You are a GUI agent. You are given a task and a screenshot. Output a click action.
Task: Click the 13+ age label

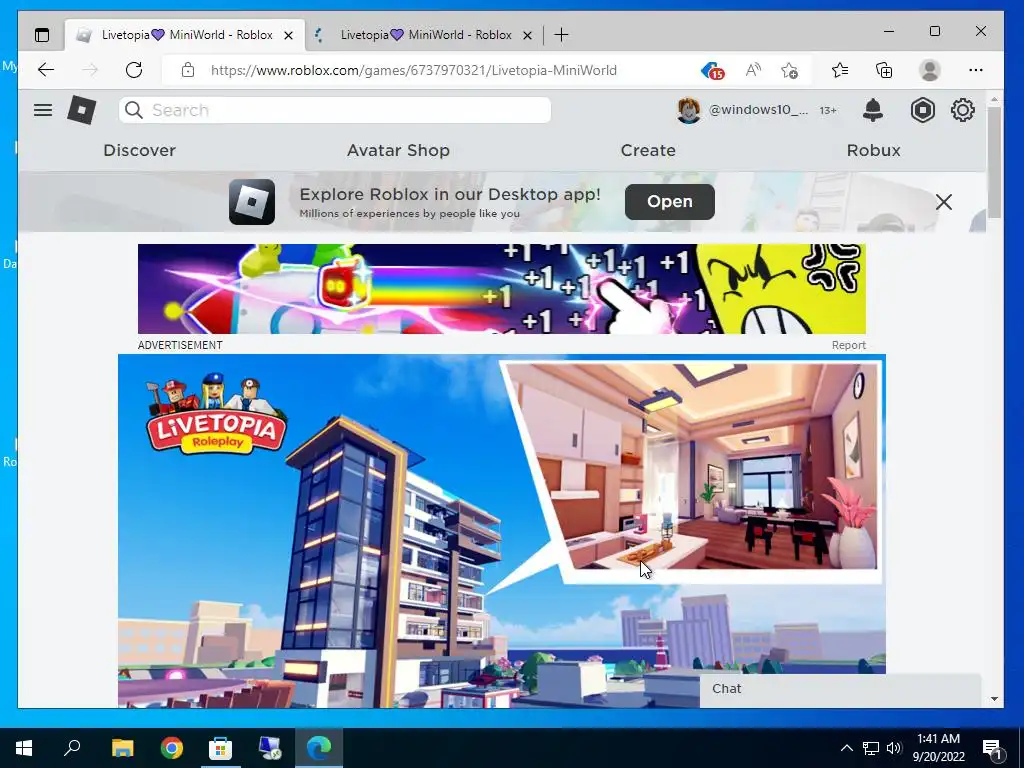[x=828, y=111]
